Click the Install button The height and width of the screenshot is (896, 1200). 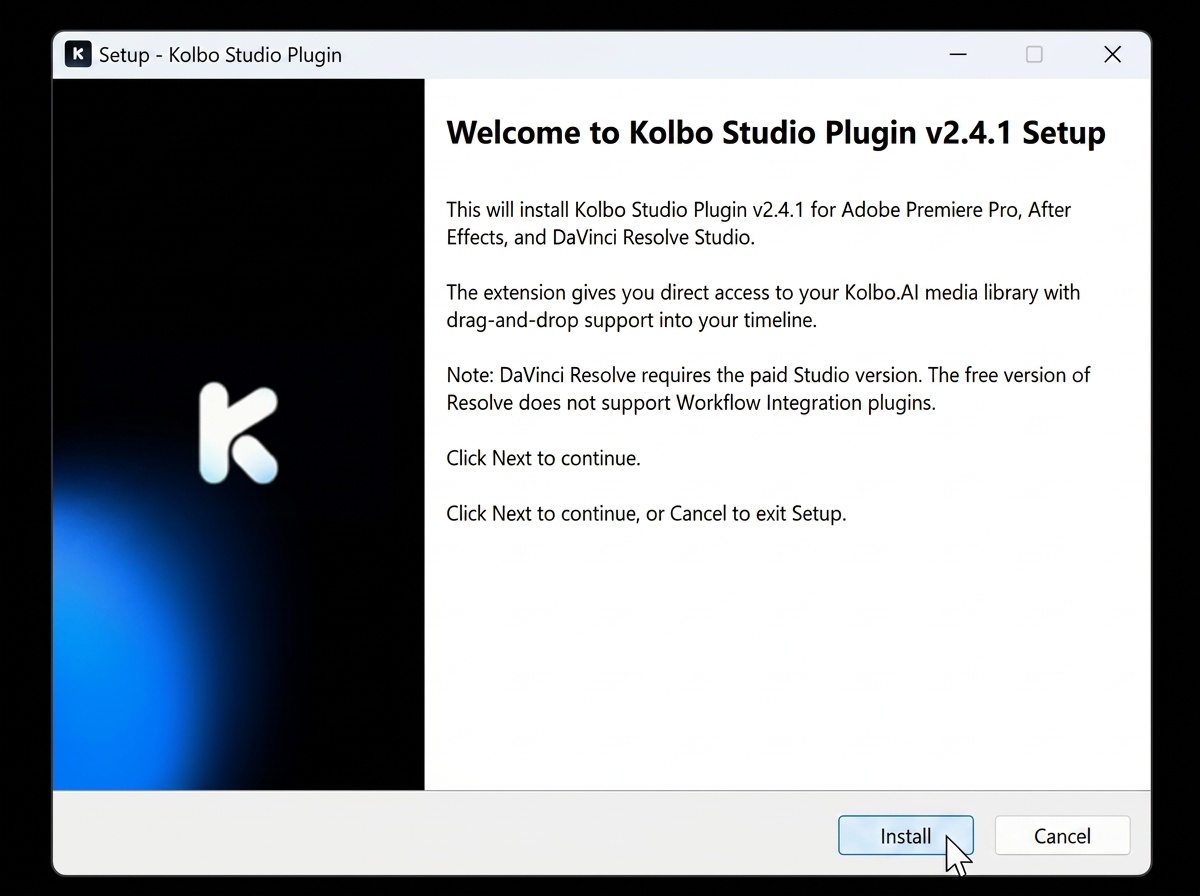(x=905, y=836)
